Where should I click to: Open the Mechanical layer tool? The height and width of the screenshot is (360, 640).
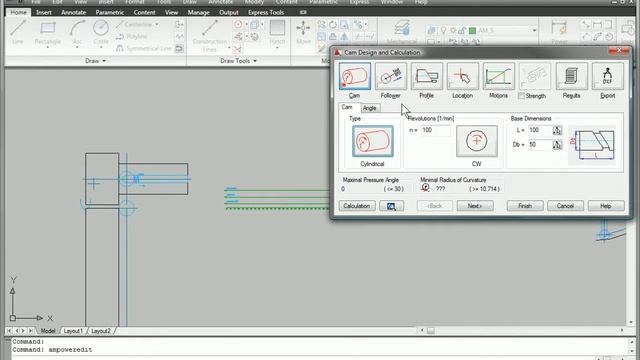[402, 32]
